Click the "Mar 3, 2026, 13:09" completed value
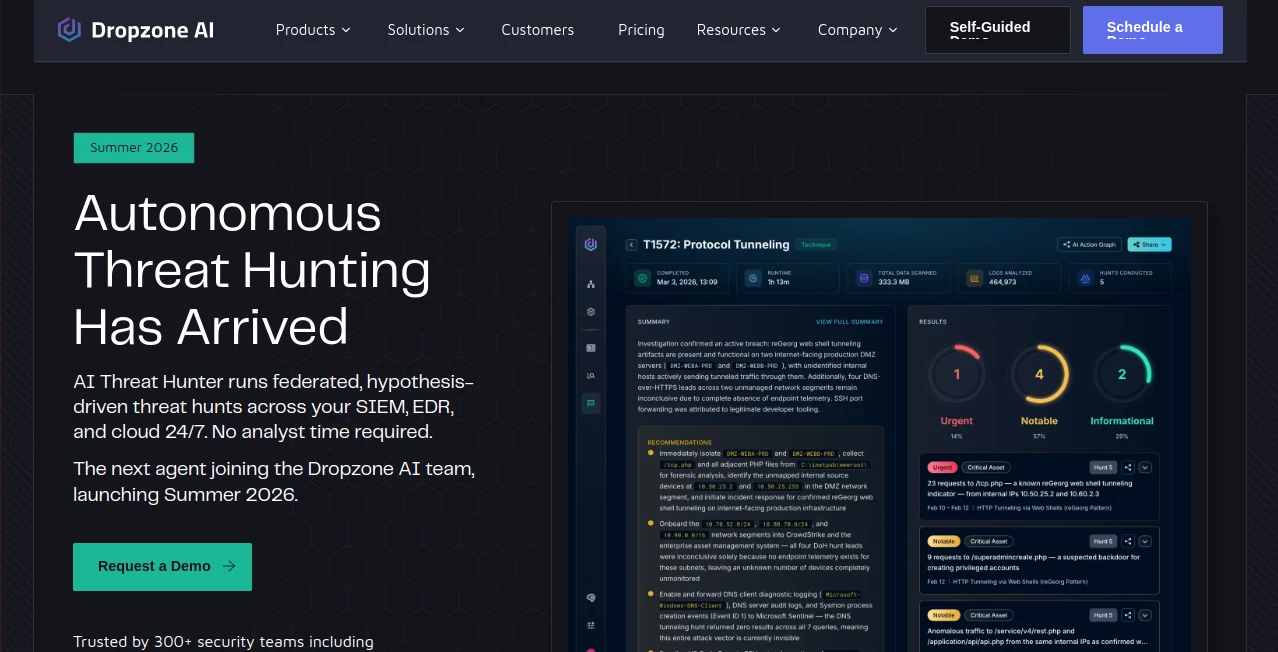The image size is (1278, 652). point(688,282)
